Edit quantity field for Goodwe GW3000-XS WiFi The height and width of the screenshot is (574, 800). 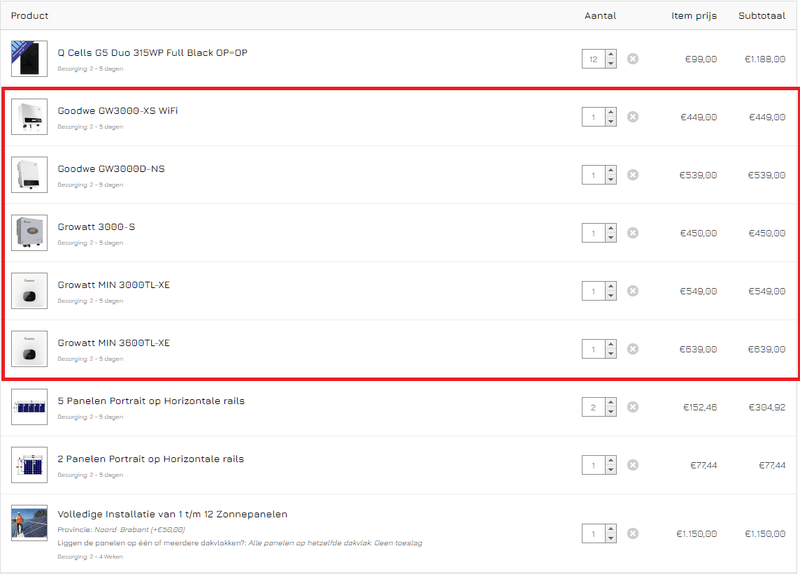[593, 117]
